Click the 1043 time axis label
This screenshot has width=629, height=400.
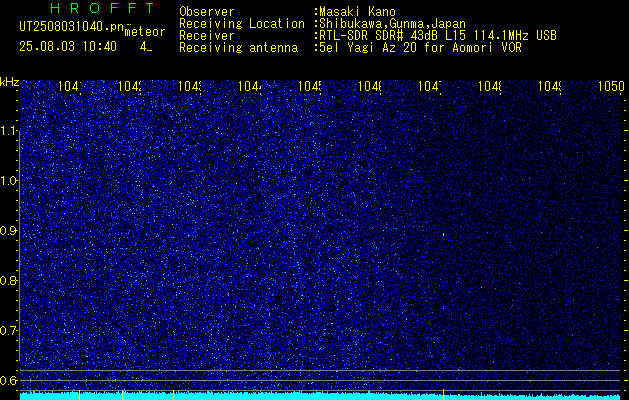click(190, 86)
